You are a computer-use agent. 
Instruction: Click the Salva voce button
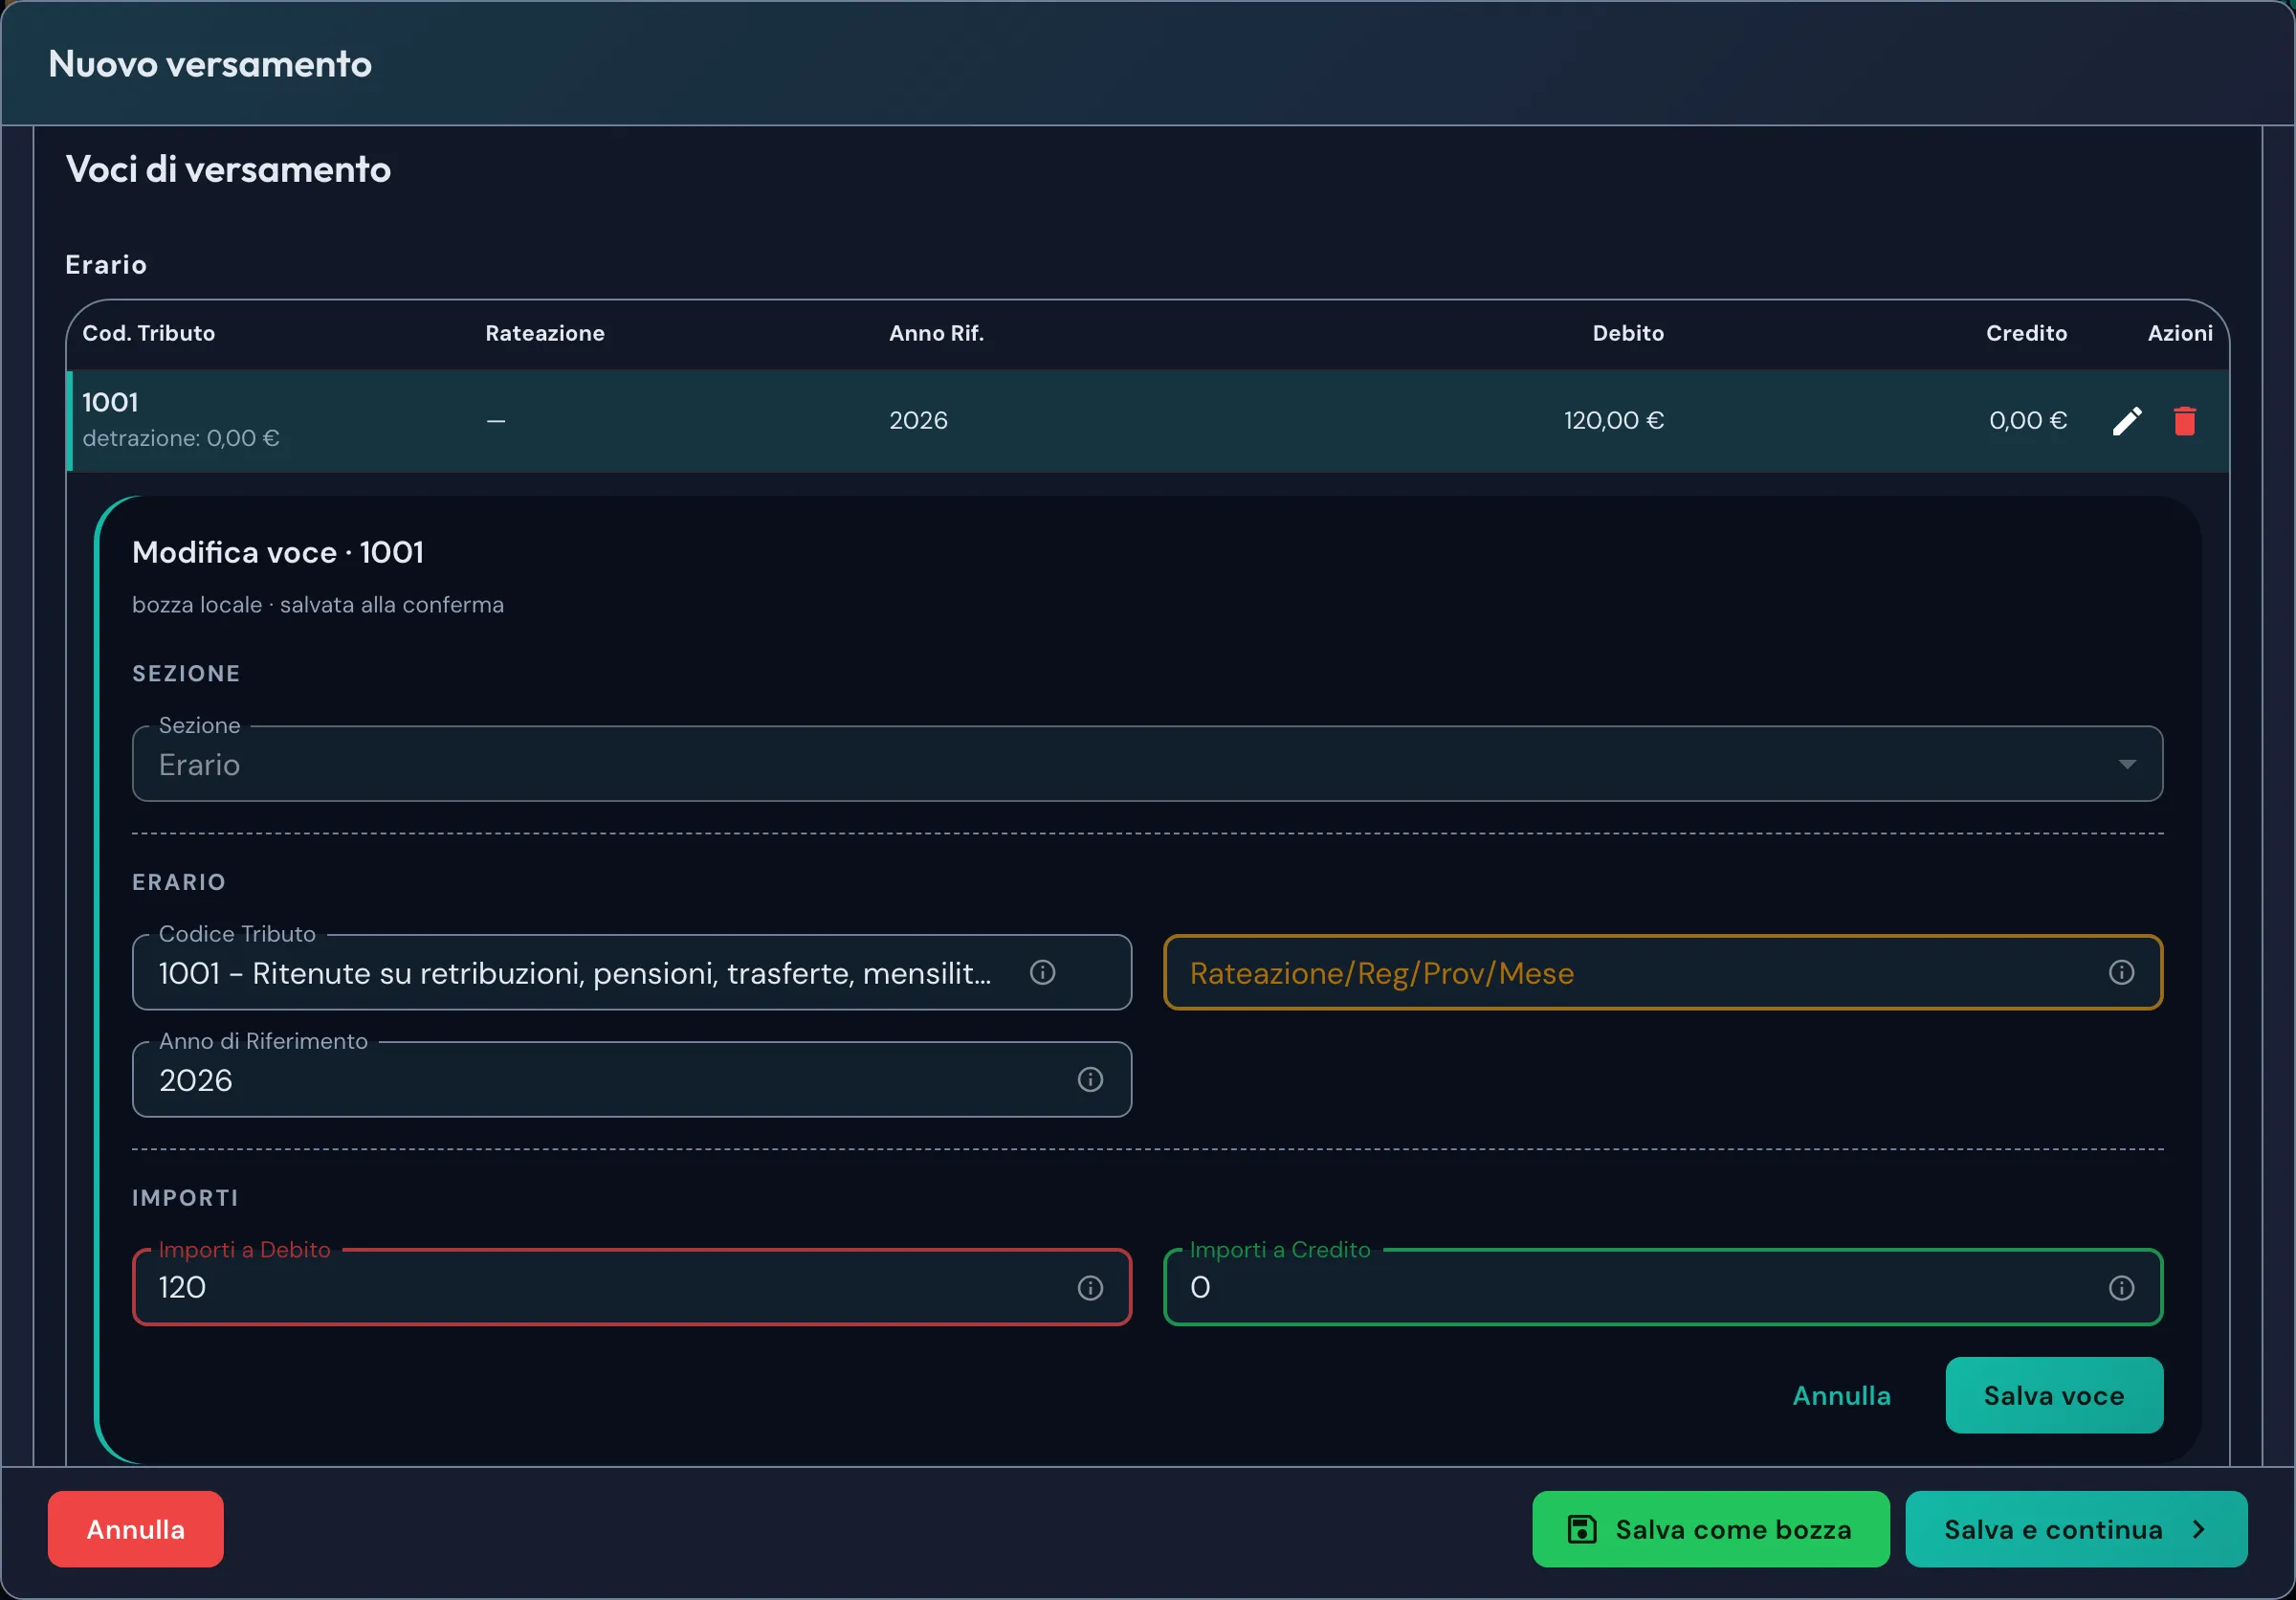point(2054,1395)
